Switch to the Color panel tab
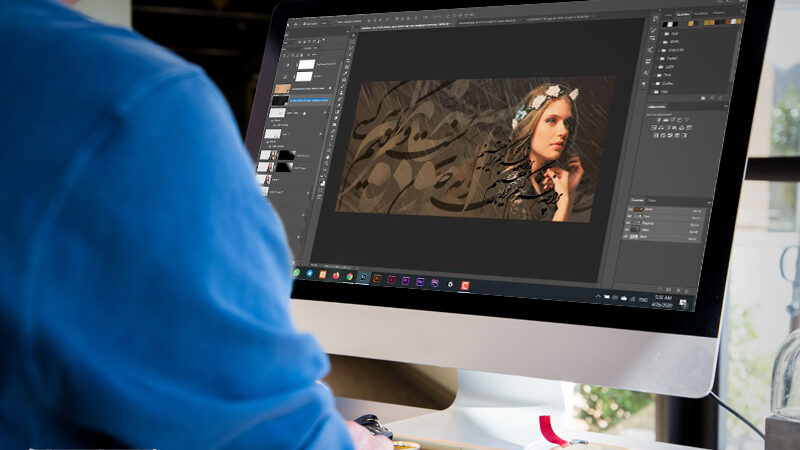 (x=668, y=15)
